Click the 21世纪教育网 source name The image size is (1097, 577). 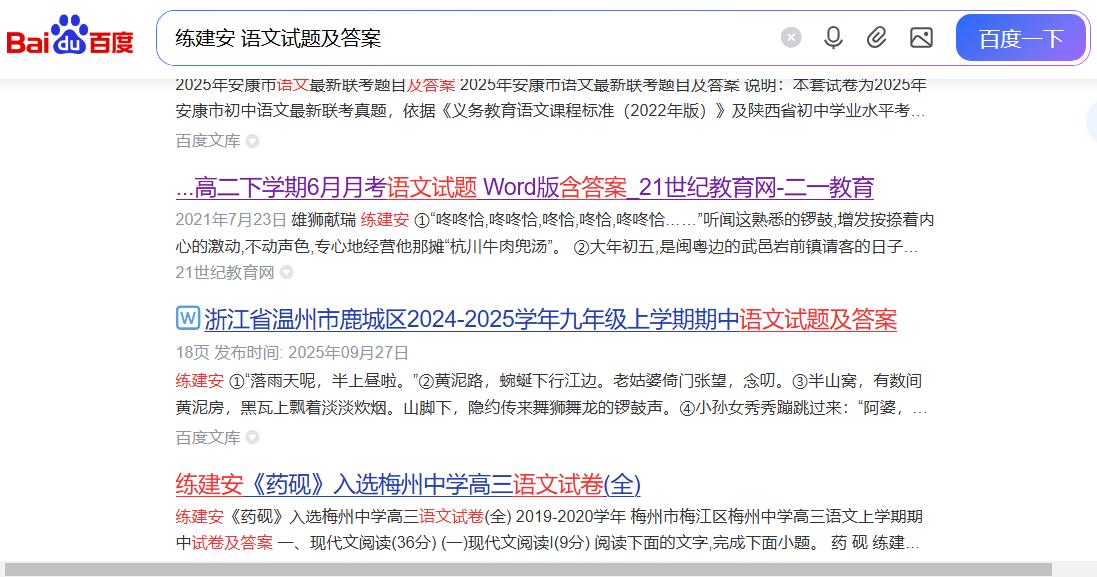tap(225, 272)
